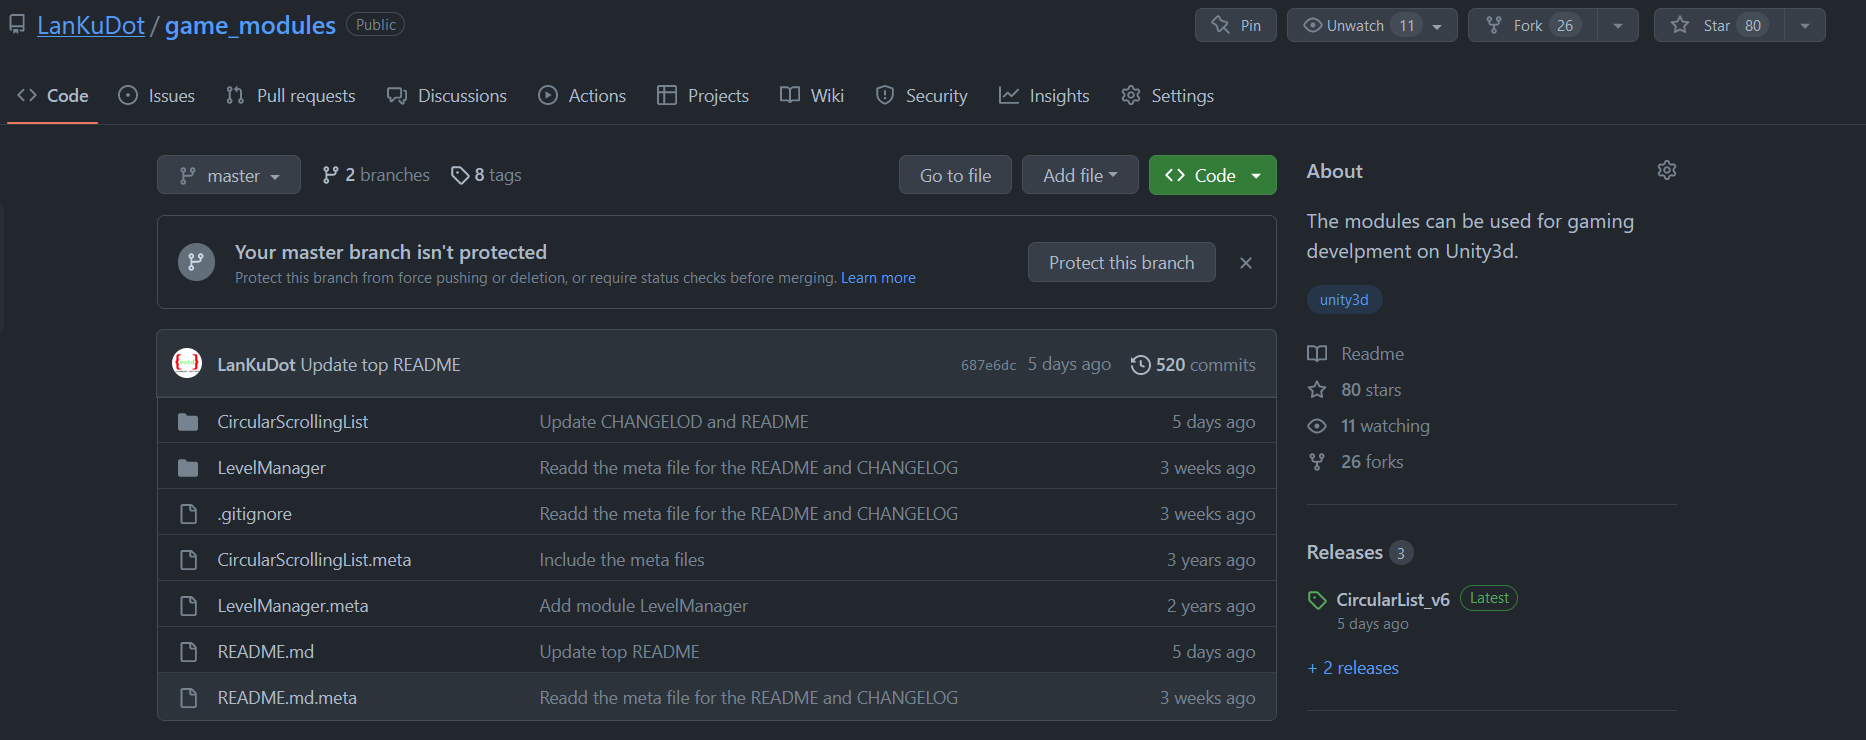Jump to Readme in About
The height and width of the screenshot is (740, 1866).
pos(1356,354)
